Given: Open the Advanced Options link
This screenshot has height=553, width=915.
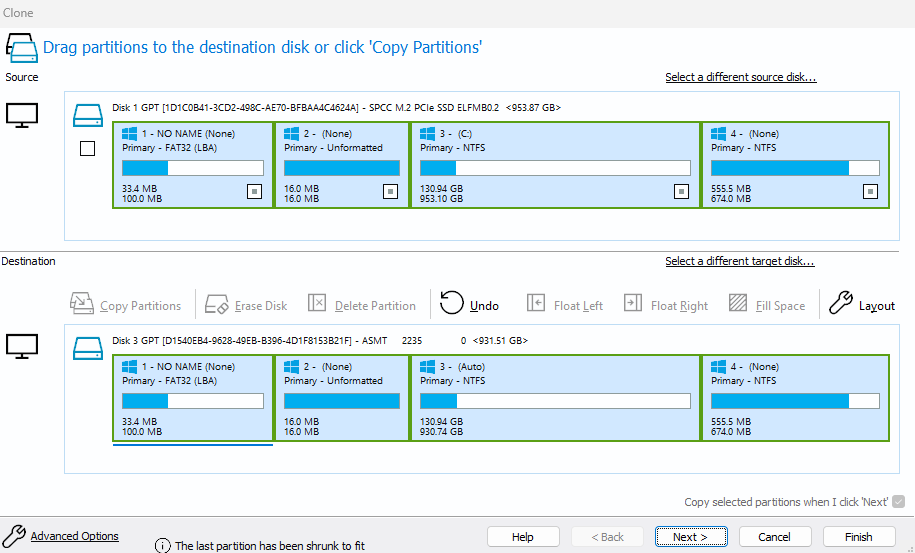Looking at the screenshot, I should point(74,537).
